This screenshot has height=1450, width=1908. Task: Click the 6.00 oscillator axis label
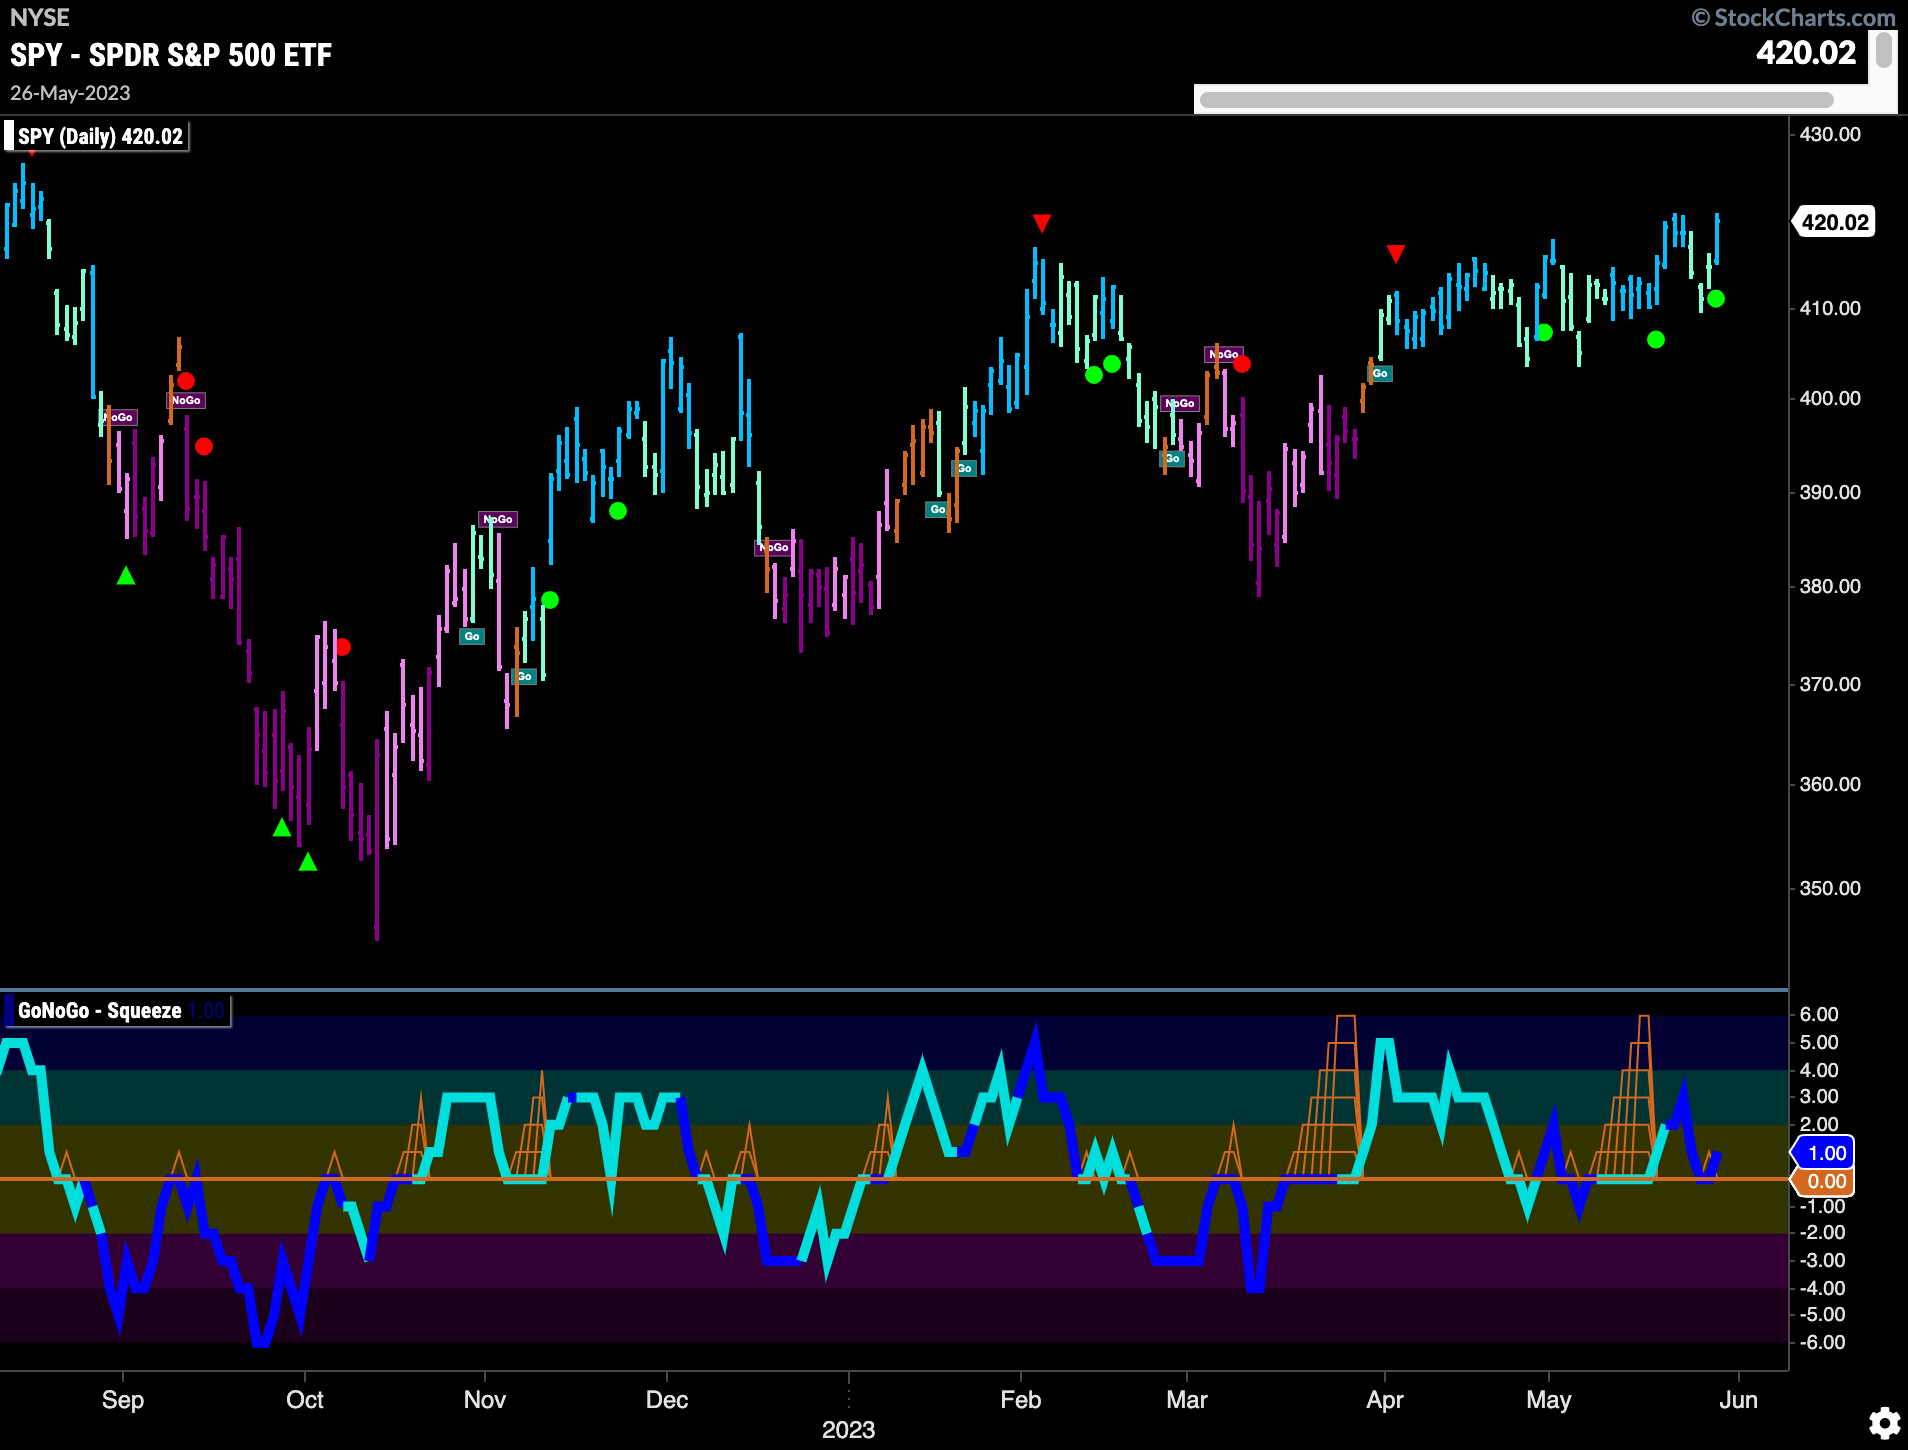click(x=1820, y=1014)
